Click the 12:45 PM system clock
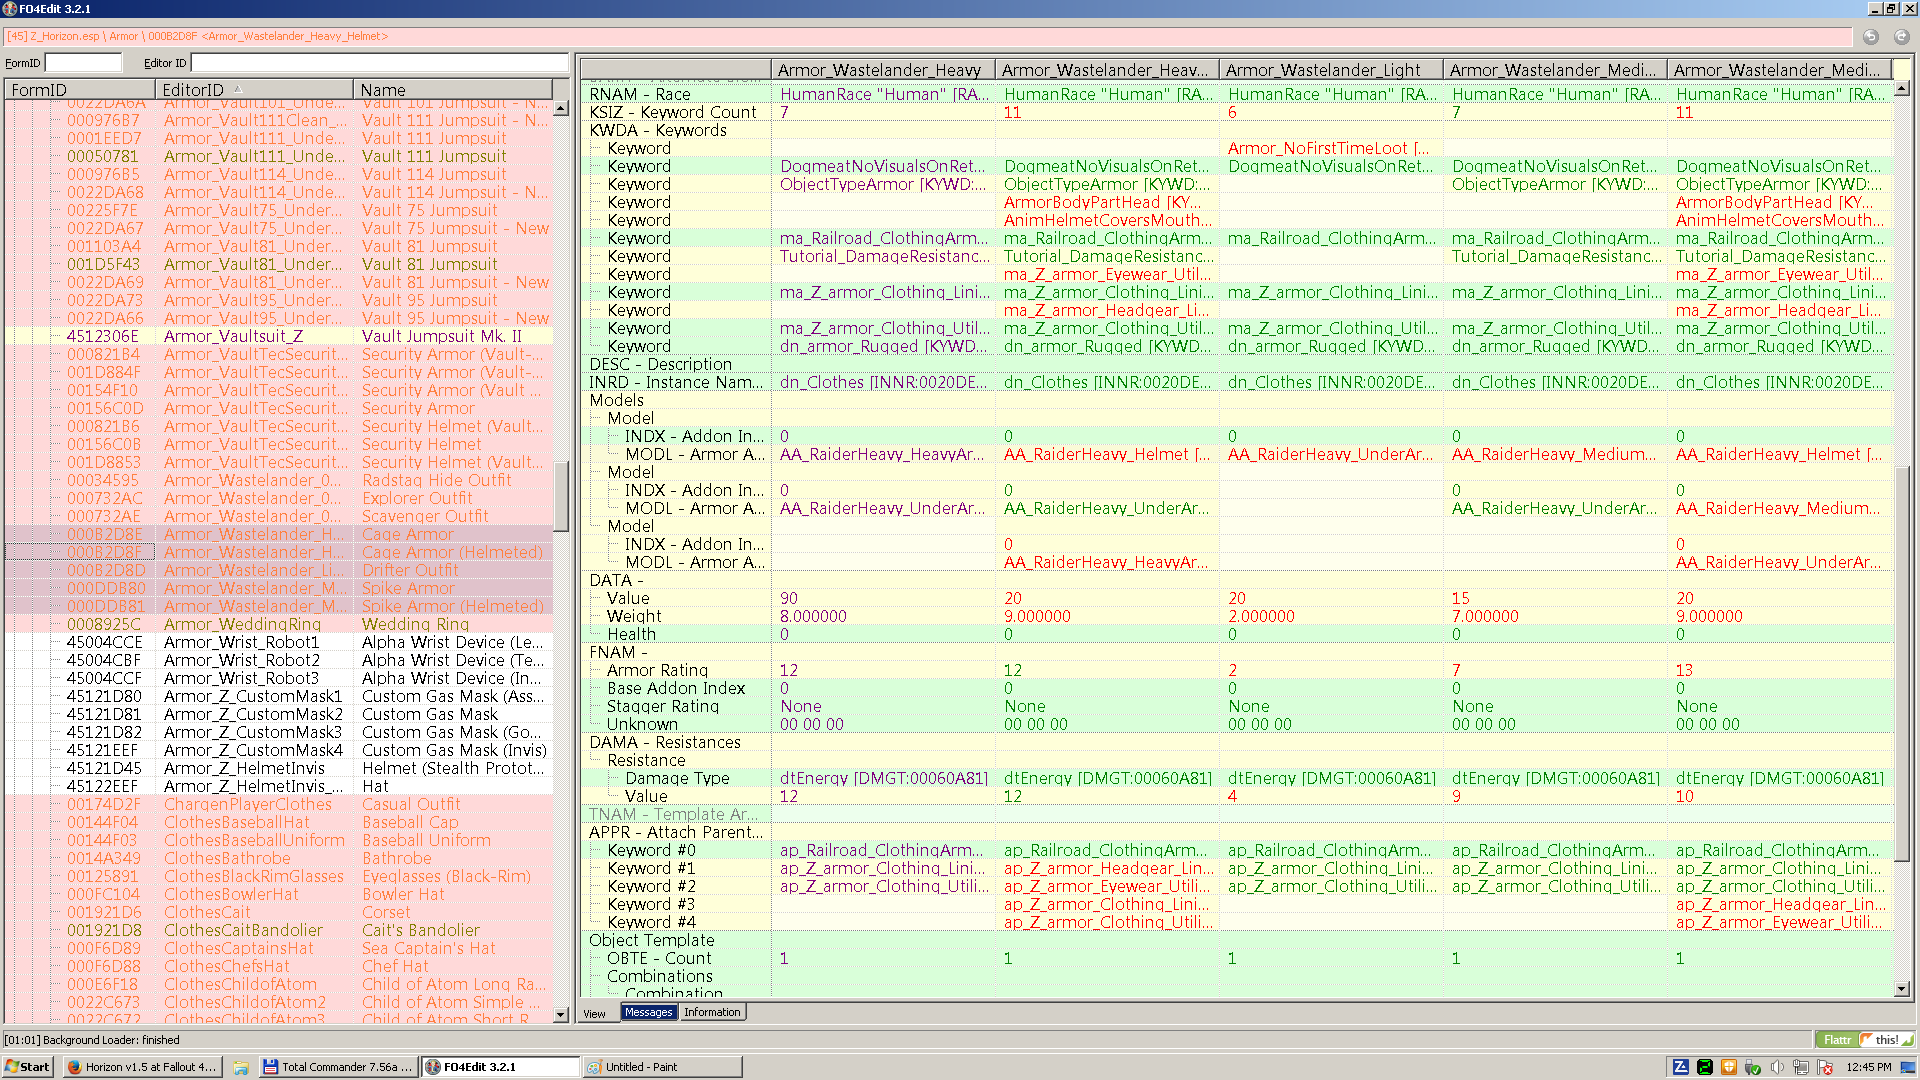1920x1080 pixels. (x=1867, y=1067)
